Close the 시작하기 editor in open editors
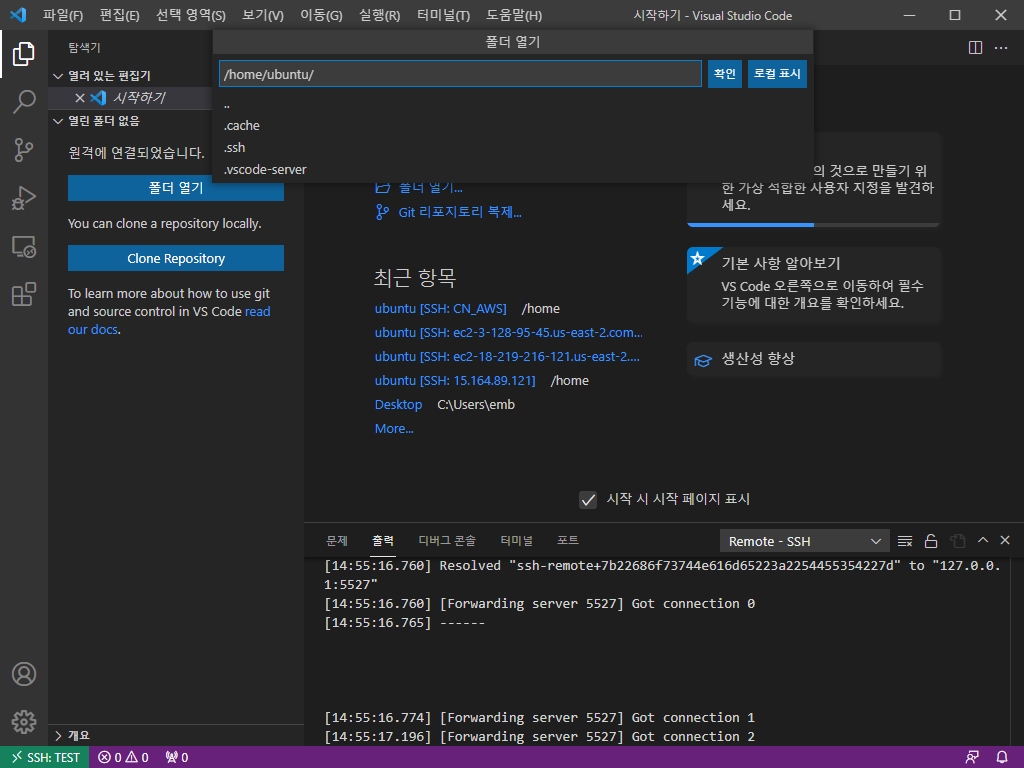 80,98
